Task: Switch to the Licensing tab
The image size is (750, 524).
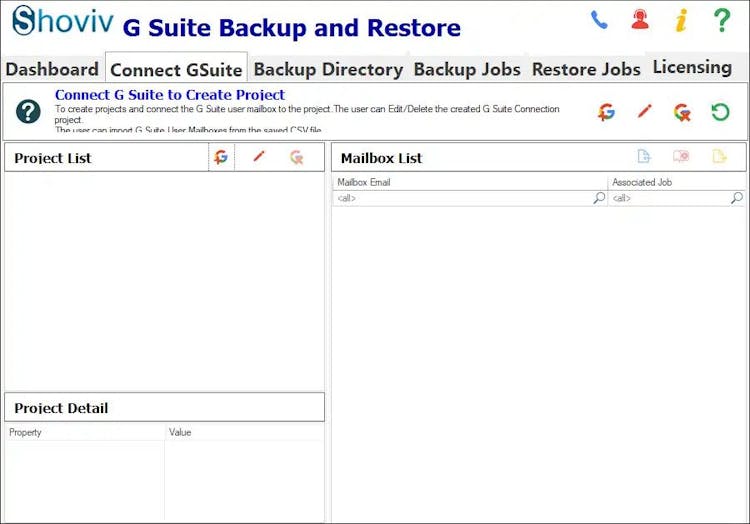Action: coord(692,67)
